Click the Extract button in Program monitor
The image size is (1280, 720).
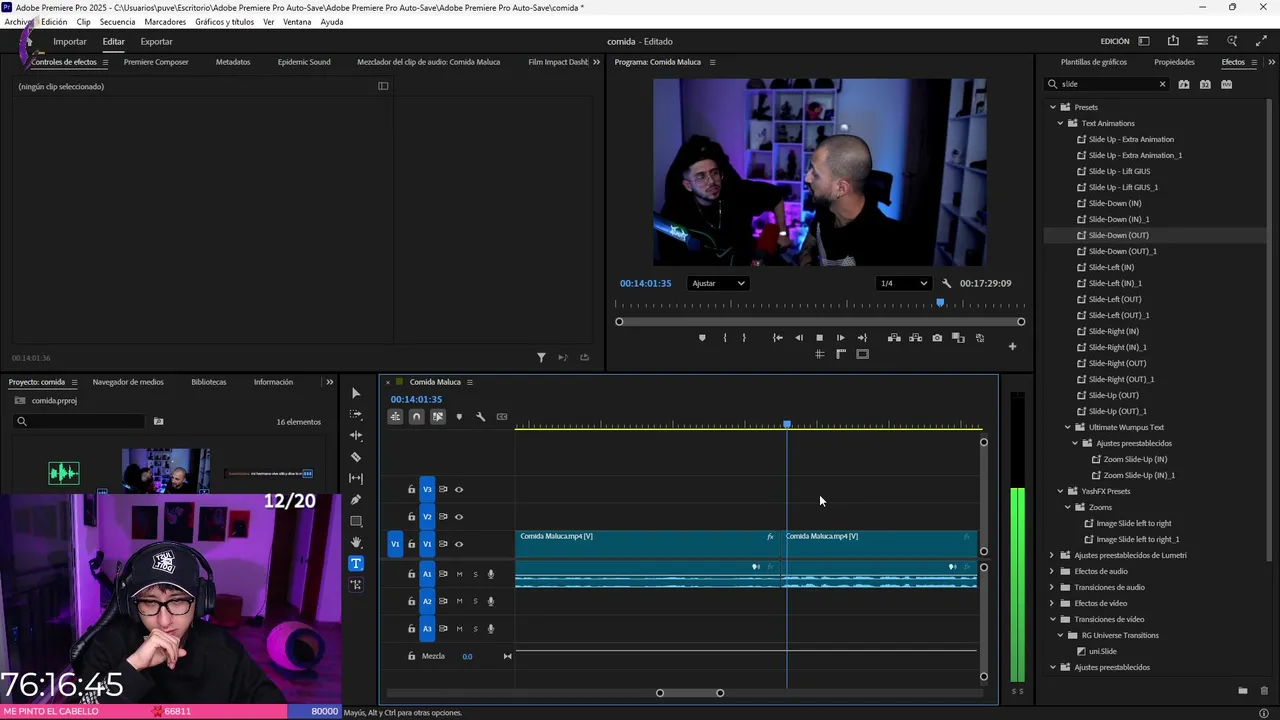(915, 338)
